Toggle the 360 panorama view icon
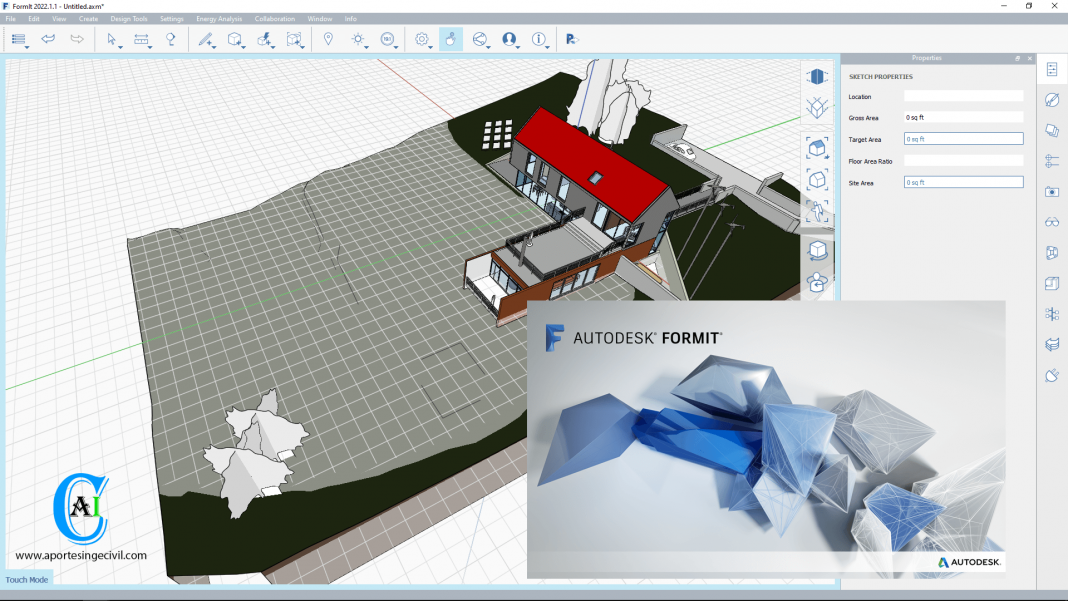Viewport: 1068px width, 601px height. 385,40
